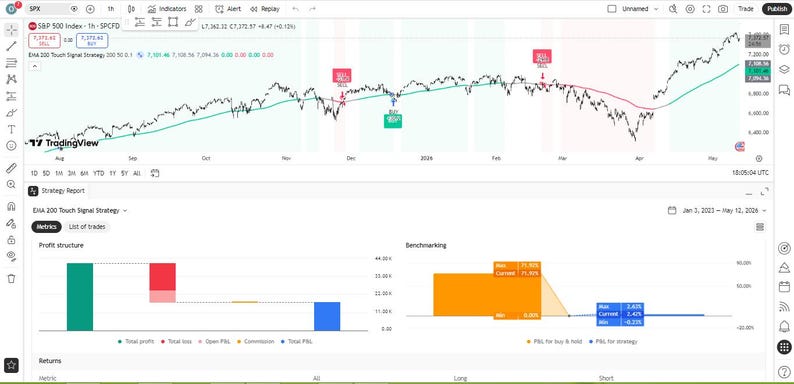Remove objects using the trash icon

coord(11,278)
